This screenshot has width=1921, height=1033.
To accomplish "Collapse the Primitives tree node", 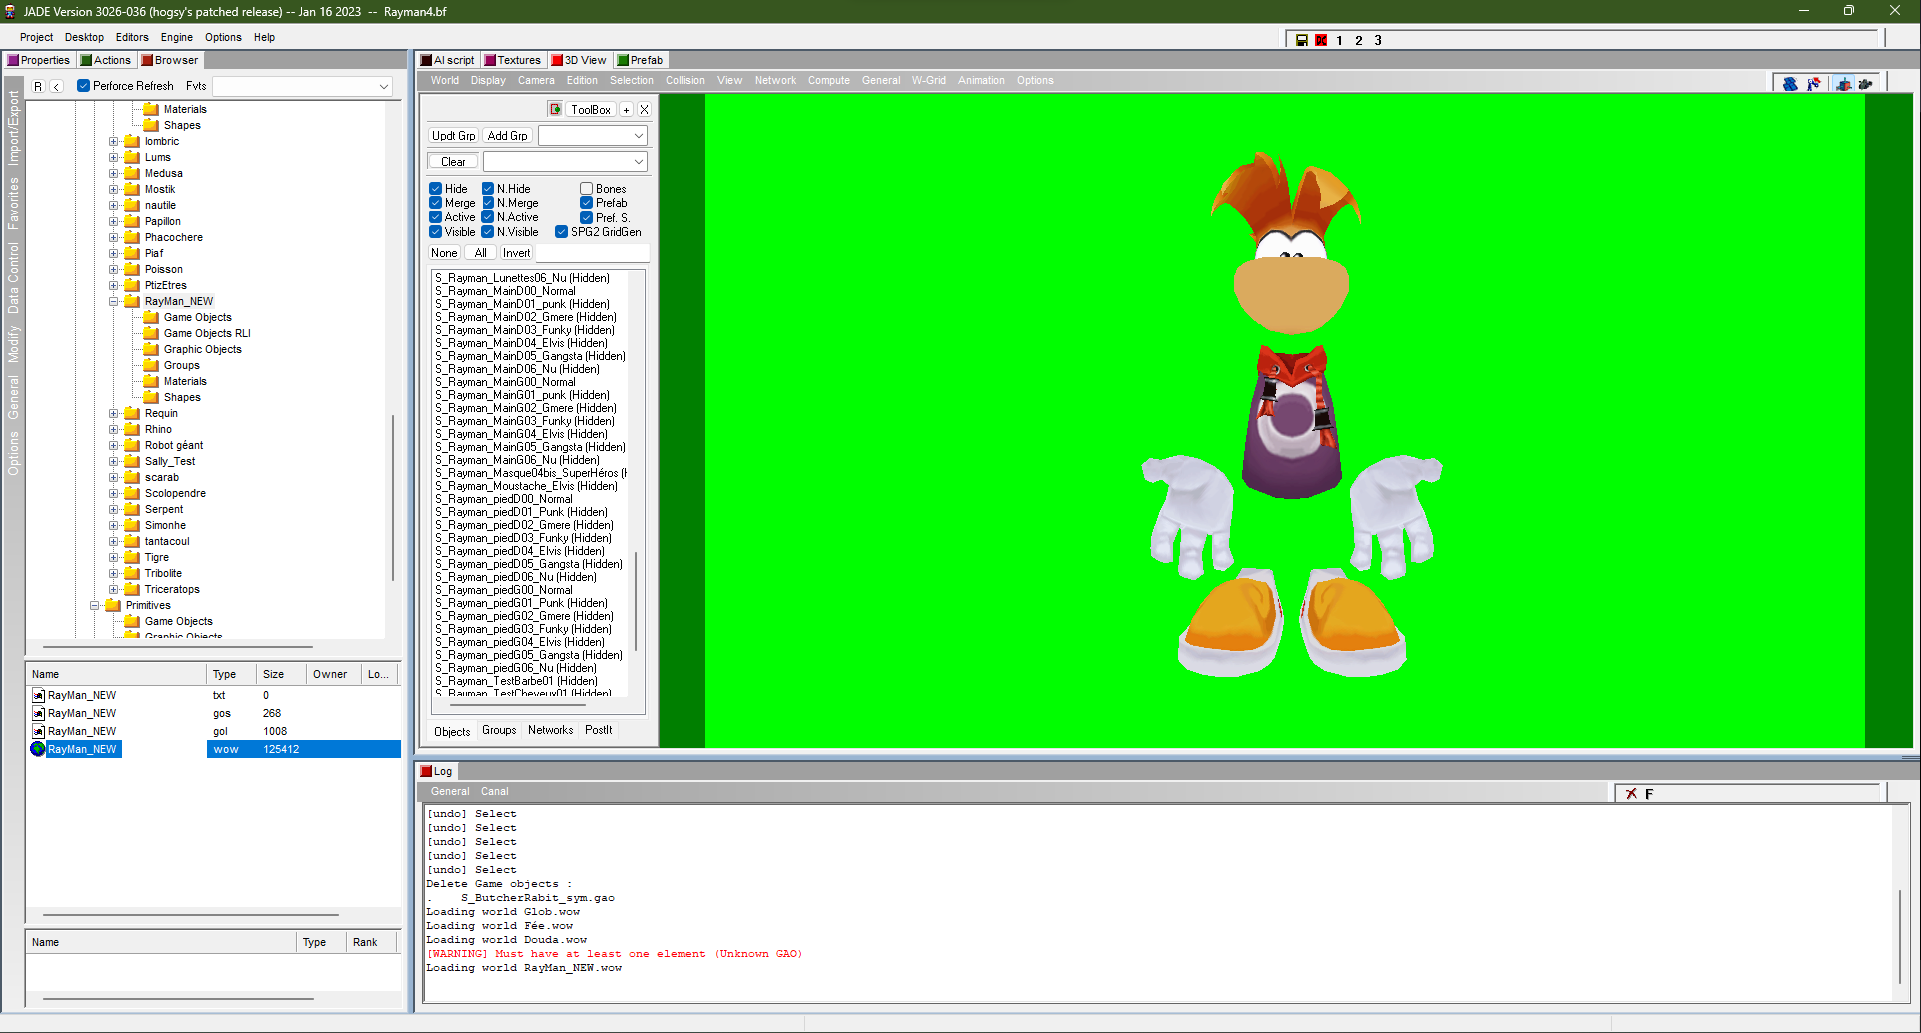I will tap(95, 605).
